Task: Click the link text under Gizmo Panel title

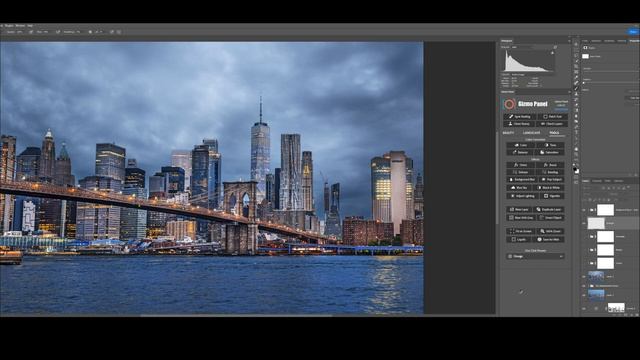Action: click(x=562, y=109)
